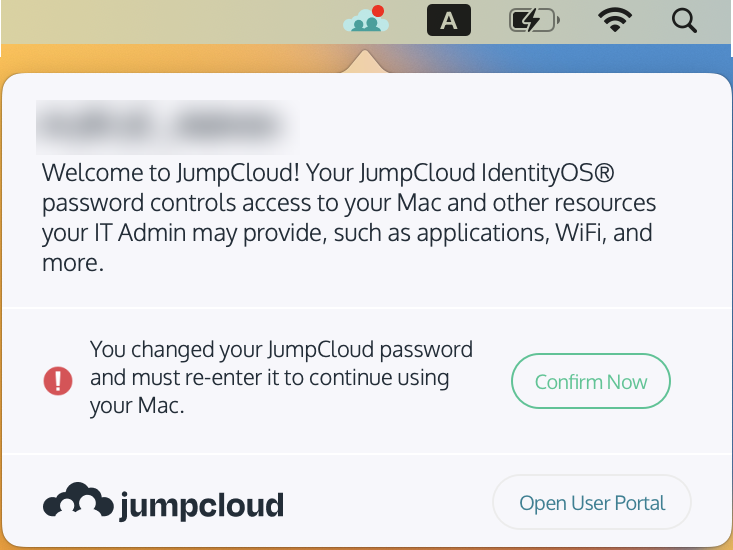Click empty footer space beside jumpcloud logo
Image resolution: width=733 pixels, height=550 pixels.
click(x=390, y=504)
